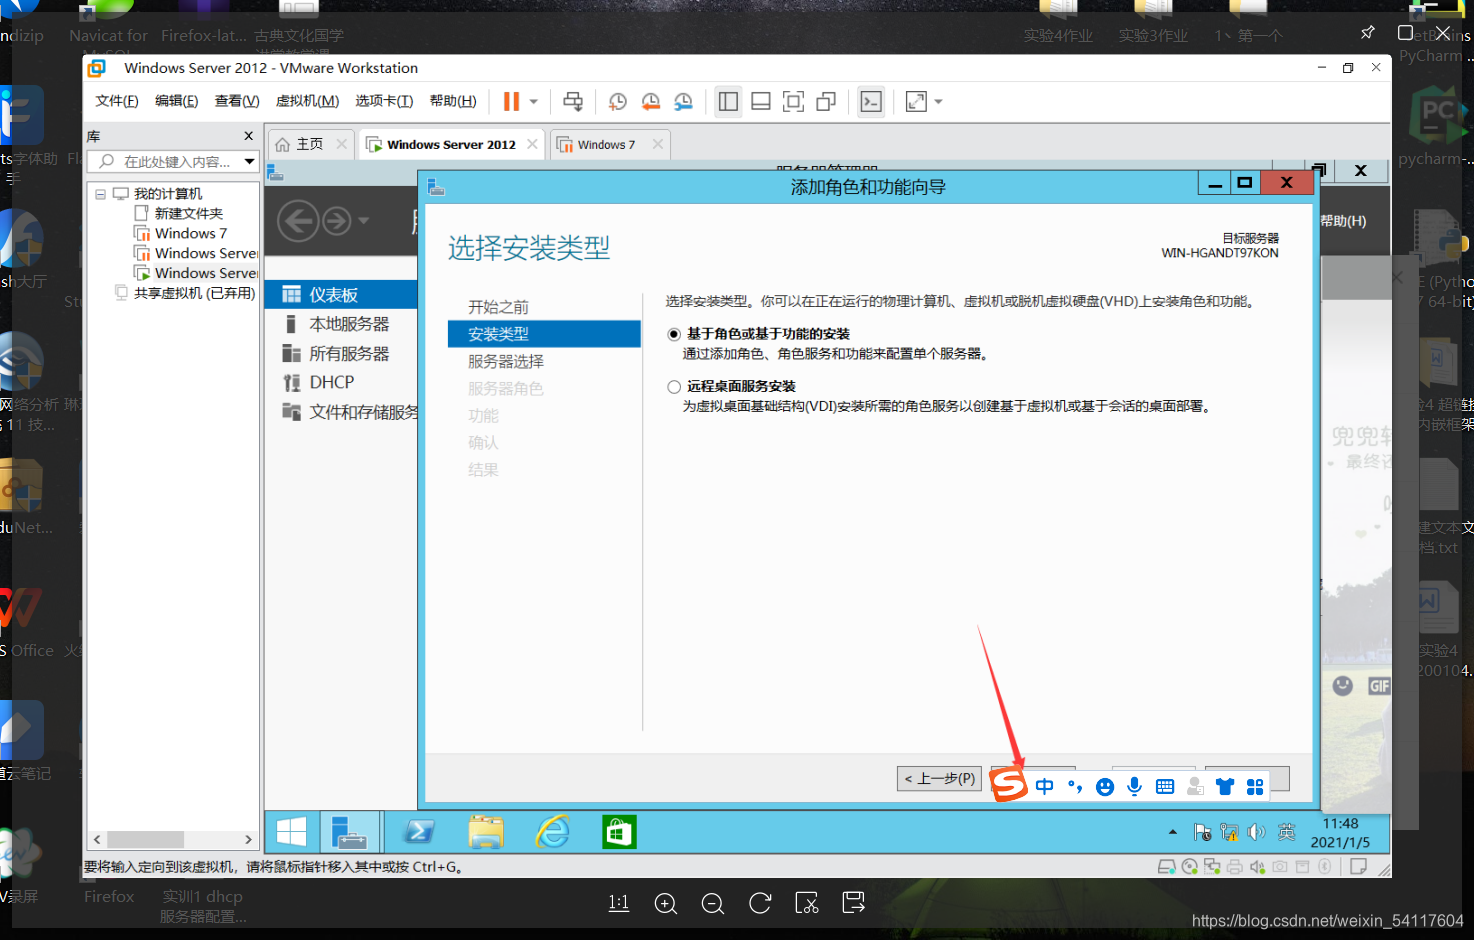Open the emoji panel on Sogou bar
Image resolution: width=1474 pixels, height=940 pixels.
coord(1105,787)
